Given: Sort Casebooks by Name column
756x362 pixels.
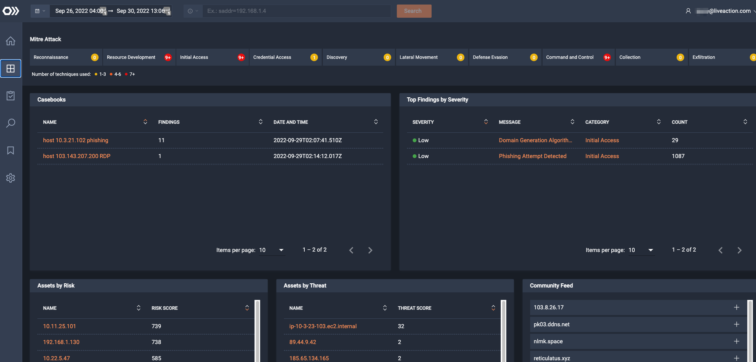Looking at the screenshot, I should [145, 122].
